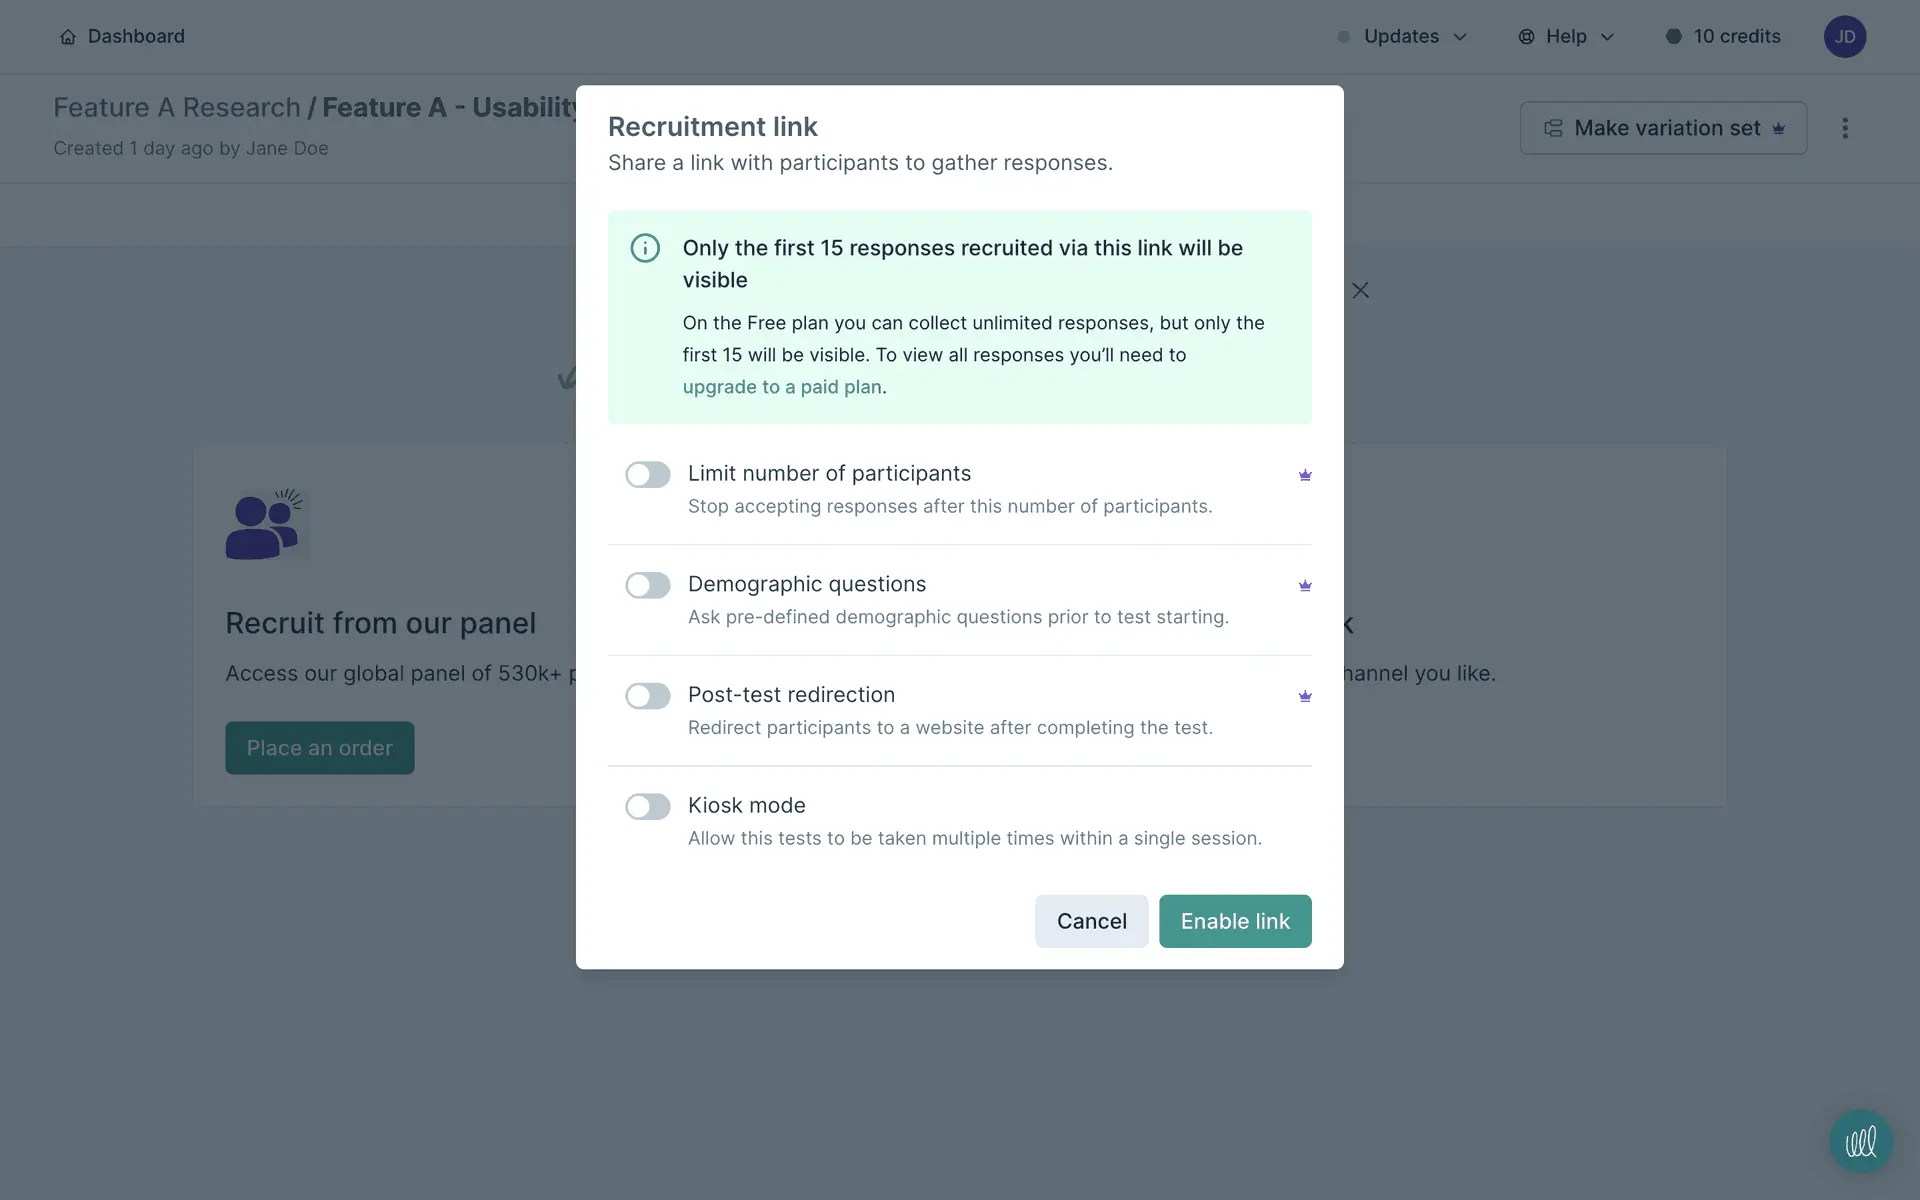This screenshot has height=1200, width=1920.
Task: Click the crown icon beside Post-test redirection
Action: point(1305,697)
